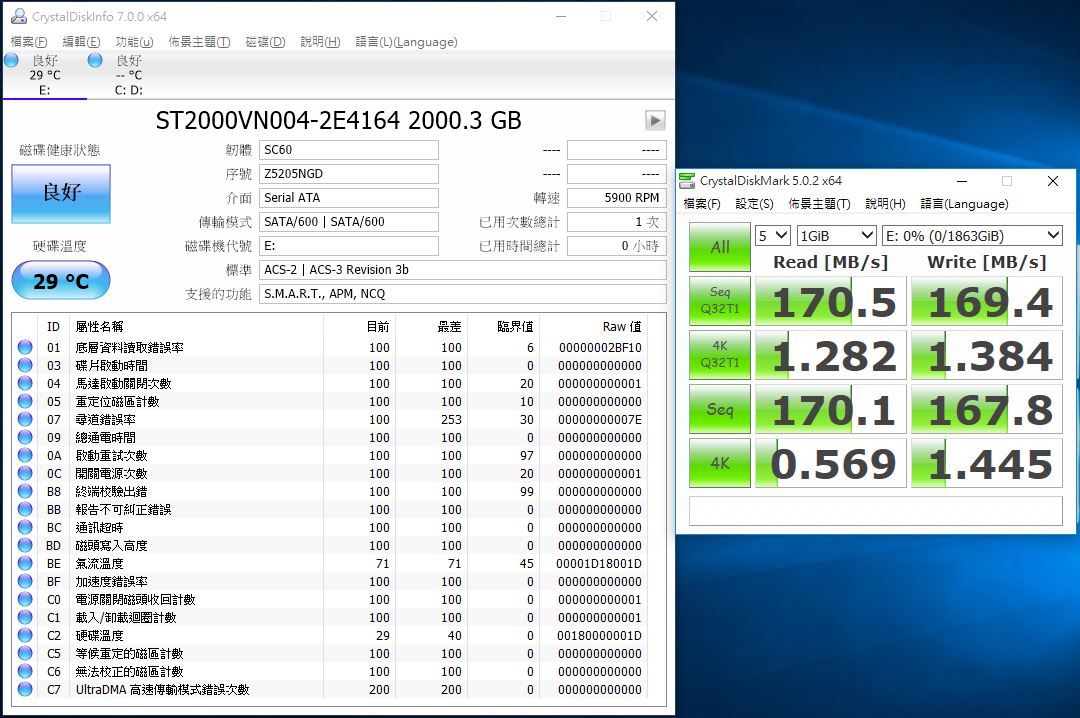The image size is (1080, 718).
Task: Click the status orb for attribute 0C
Action: tap(25, 473)
